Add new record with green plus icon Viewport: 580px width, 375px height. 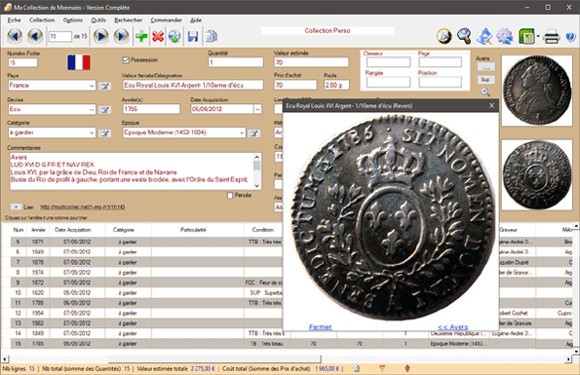[x=141, y=36]
